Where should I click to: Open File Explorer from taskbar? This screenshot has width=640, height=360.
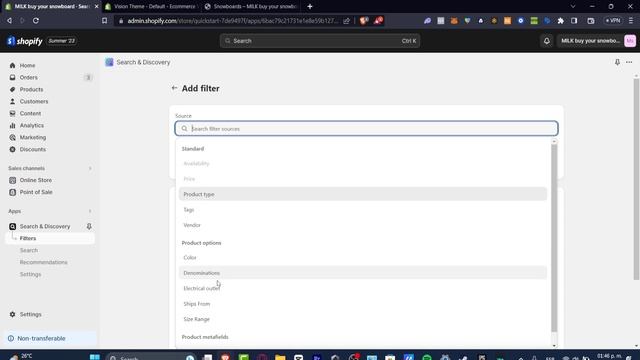point(280,358)
